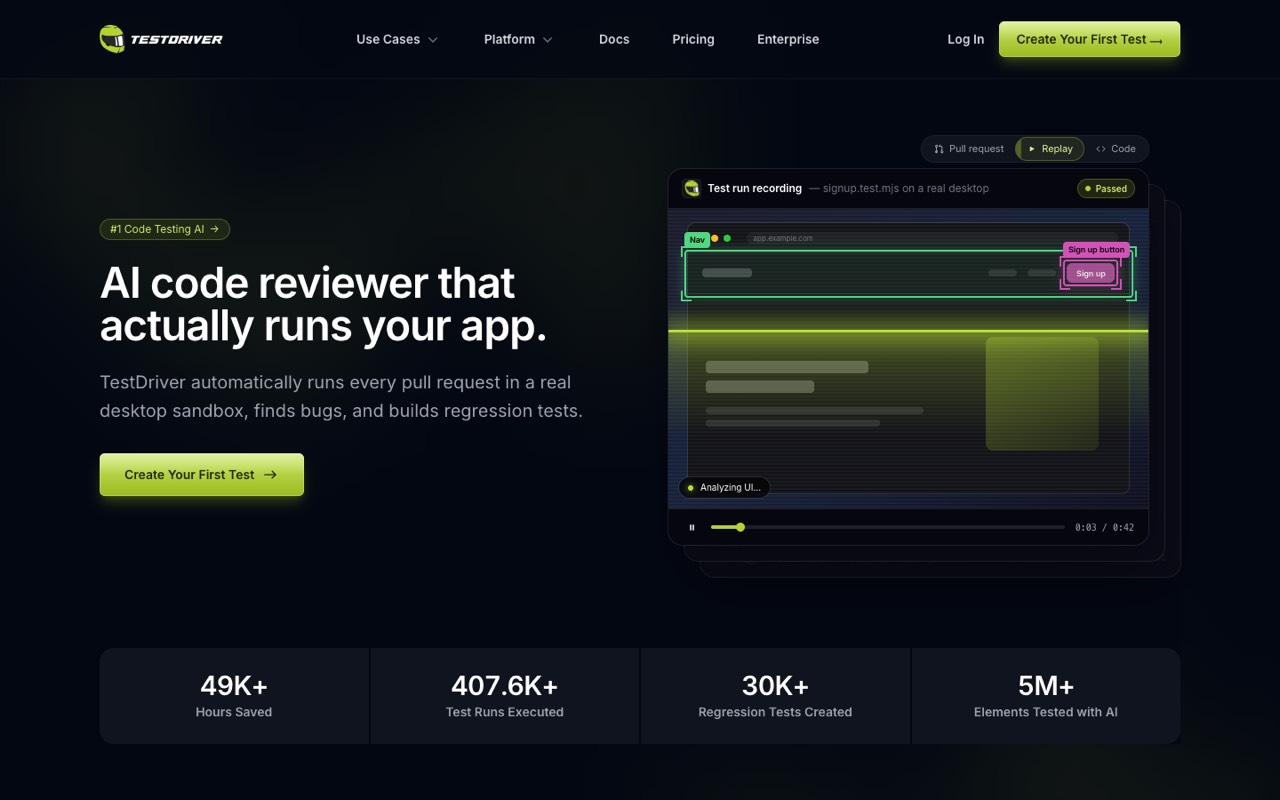Click the Test run recording title

coord(754,188)
